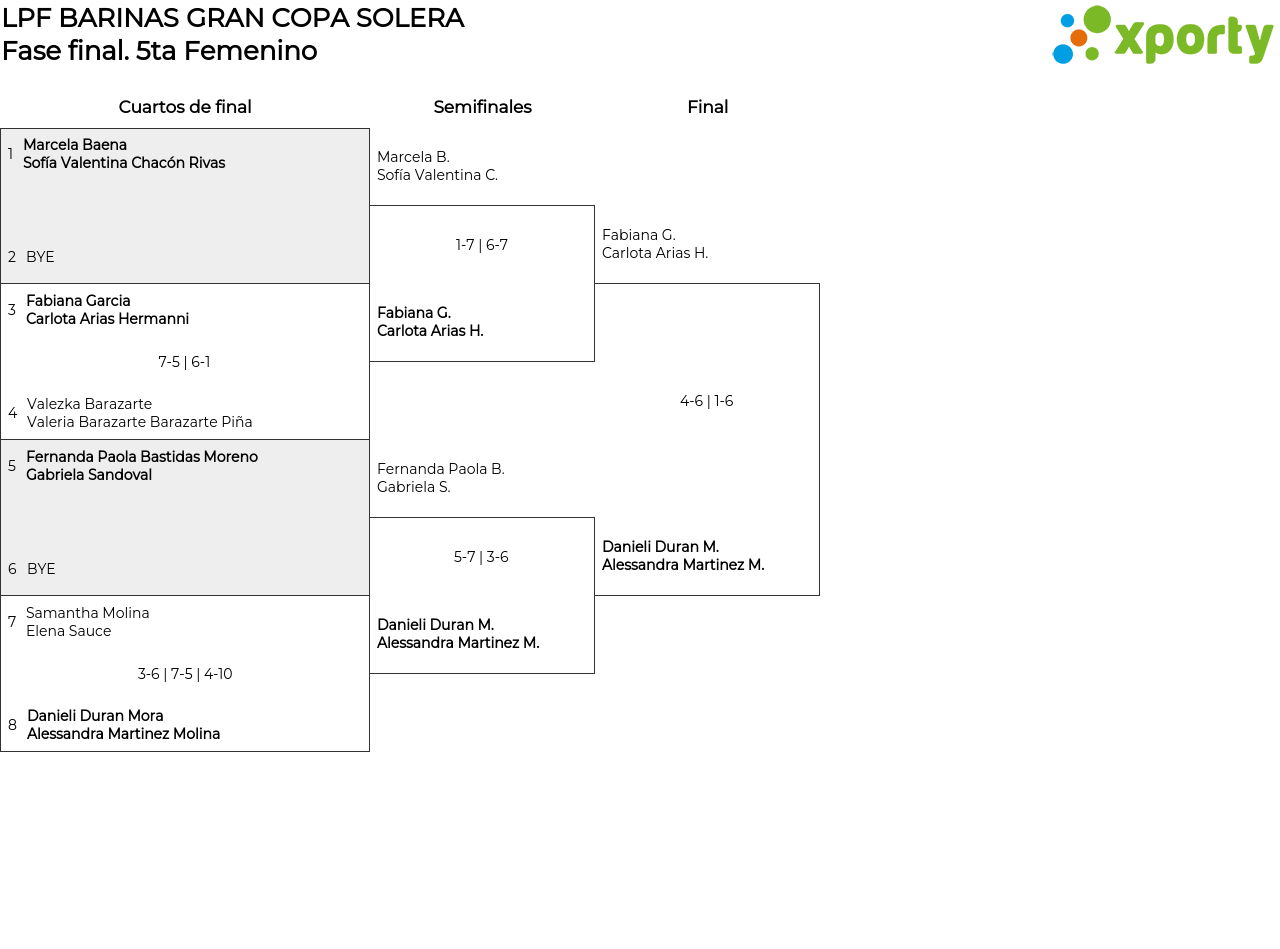Click the Semifinales column header
Viewport: 1280px width, 949px height.
point(482,107)
